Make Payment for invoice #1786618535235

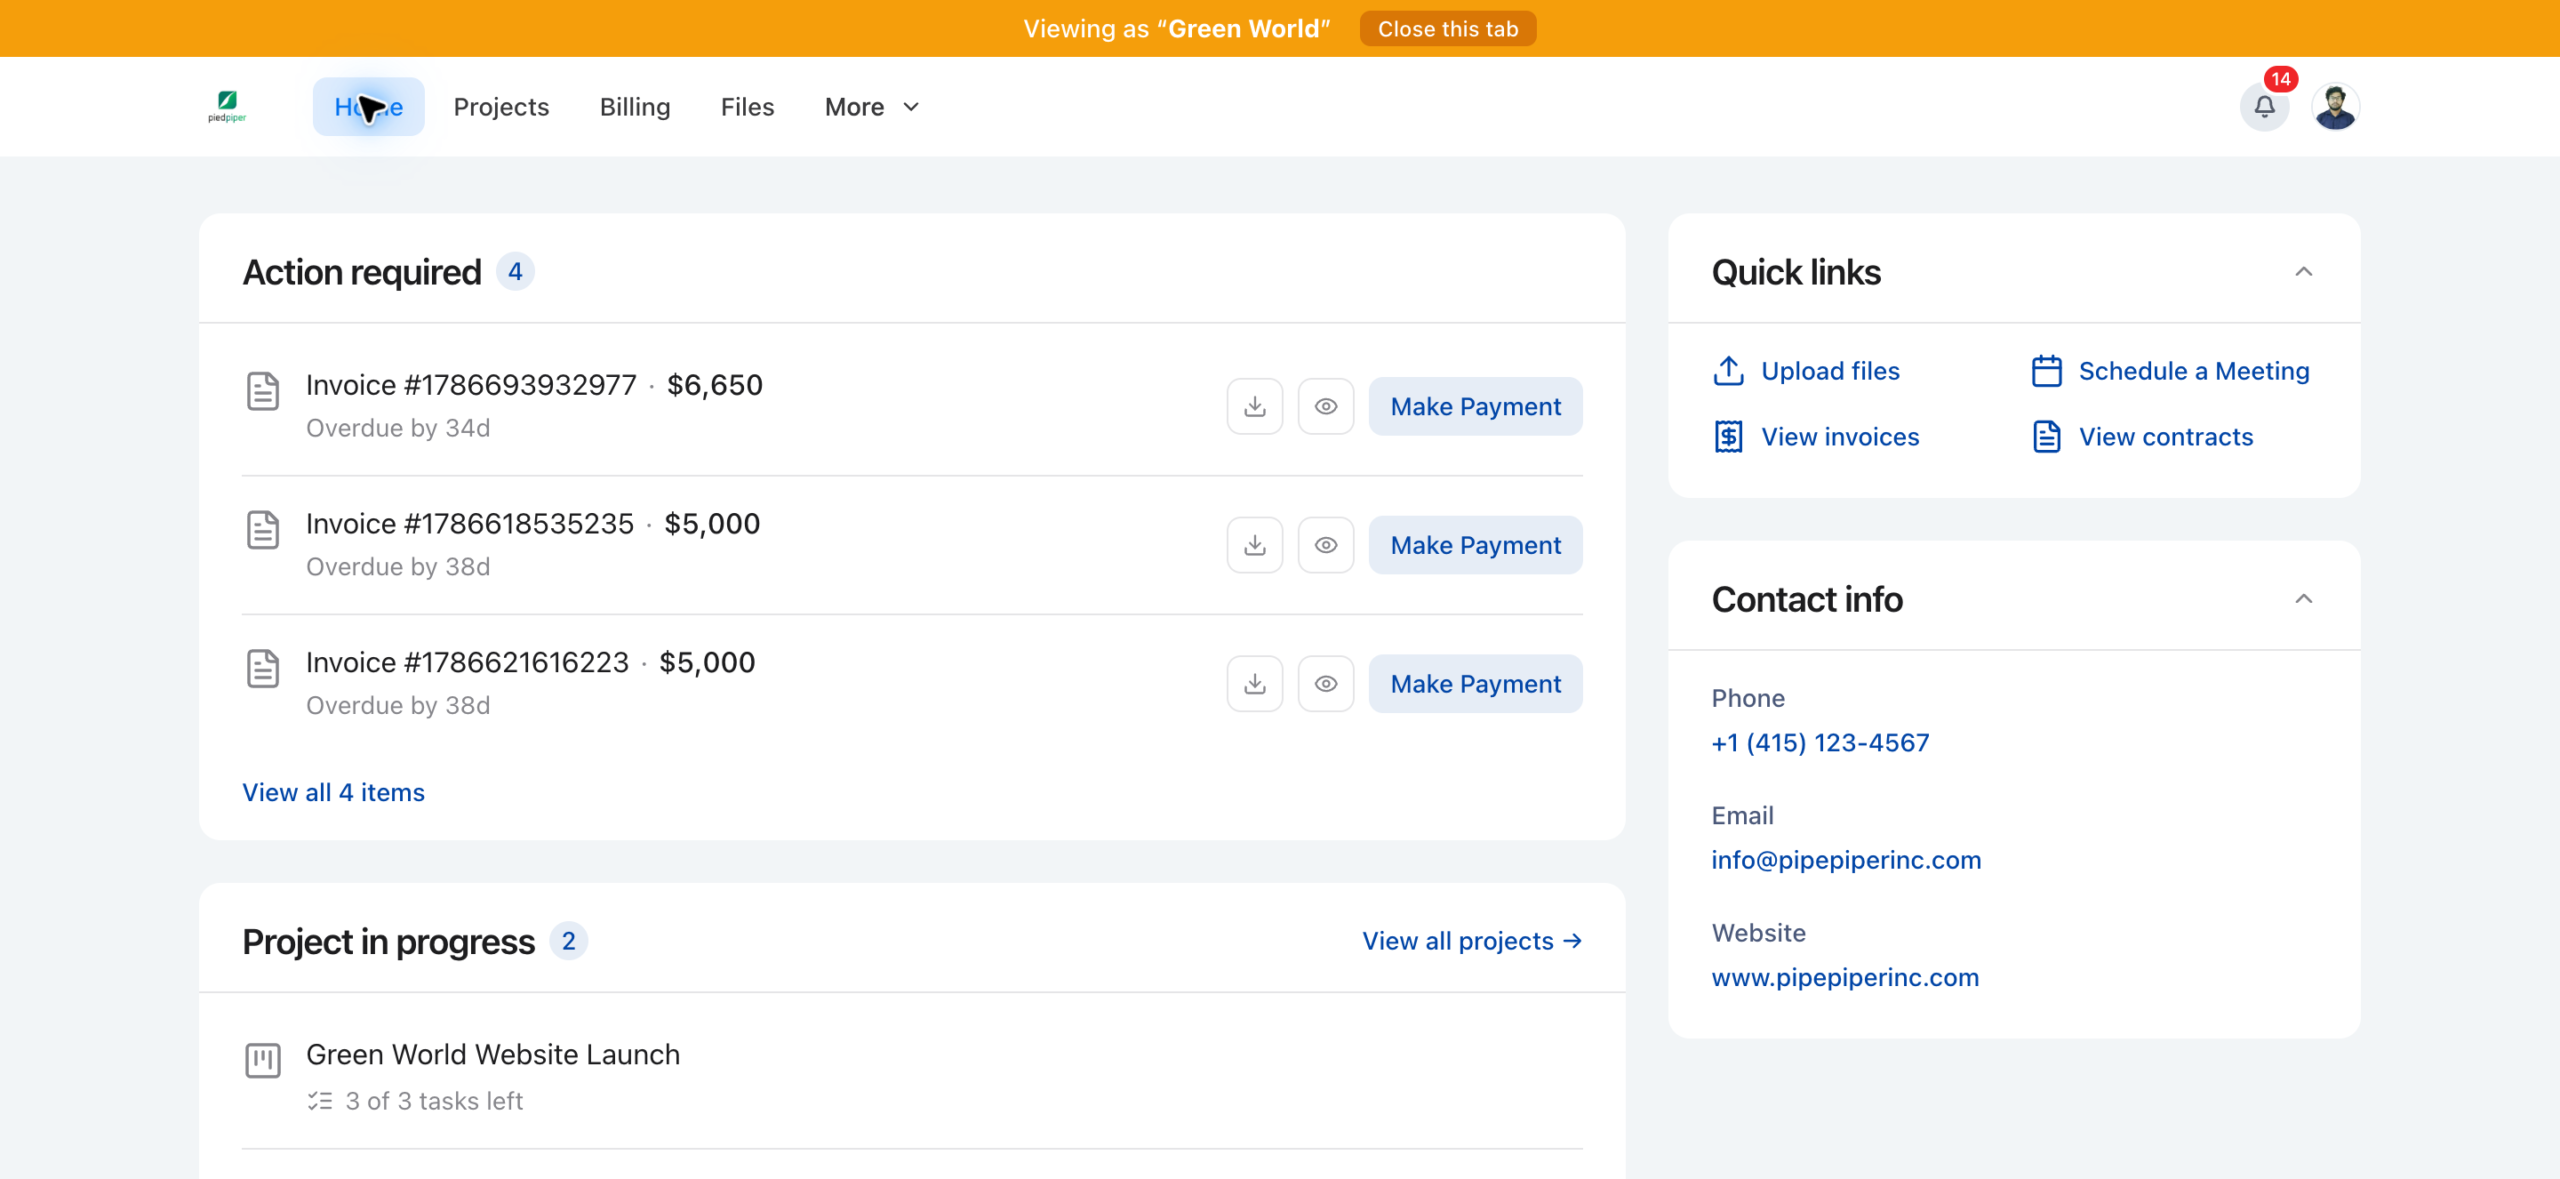(1475, 545)
